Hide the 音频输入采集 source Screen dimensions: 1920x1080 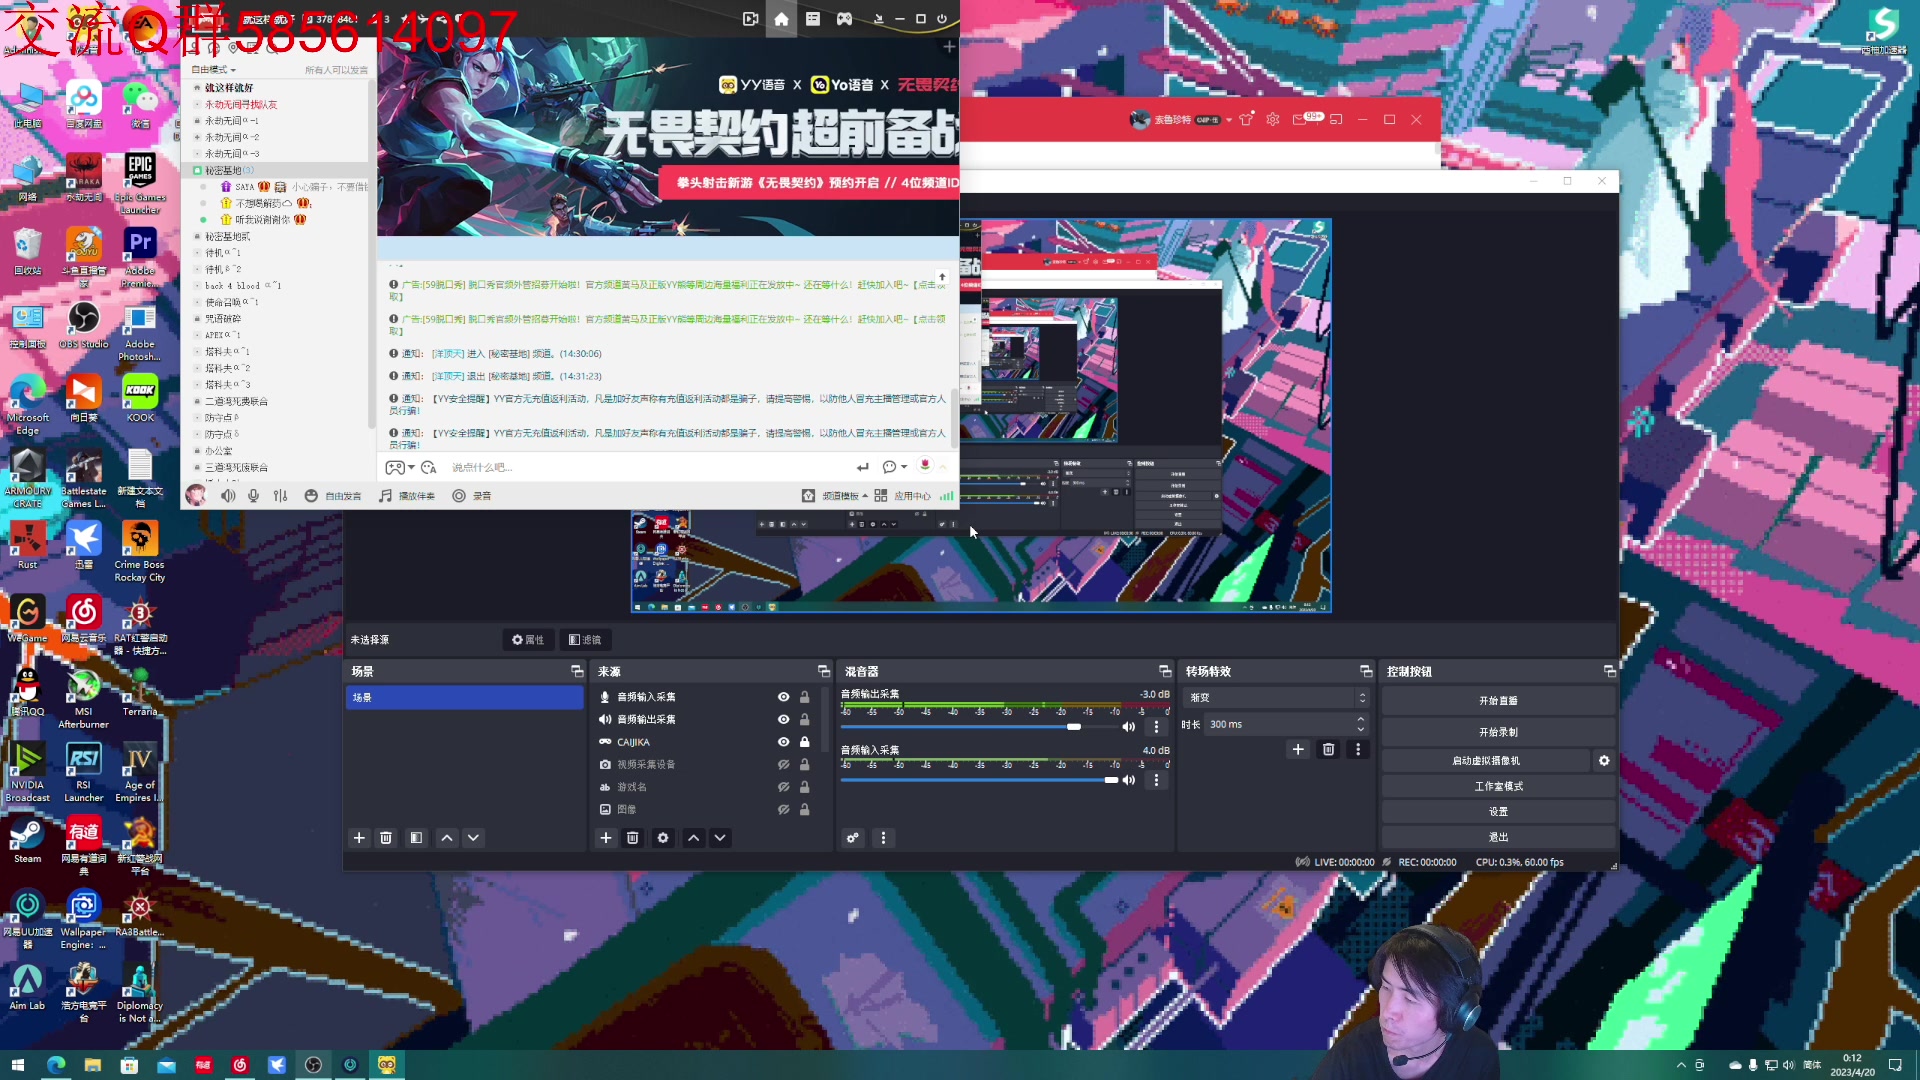click(783, 697)
